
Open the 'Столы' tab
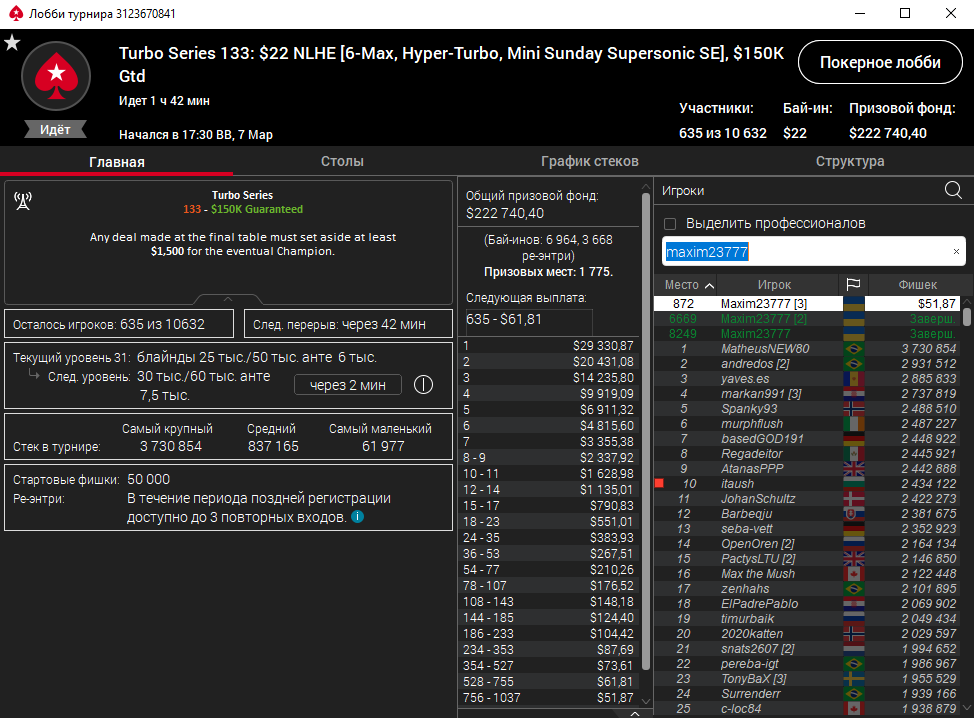pos(342,161)
